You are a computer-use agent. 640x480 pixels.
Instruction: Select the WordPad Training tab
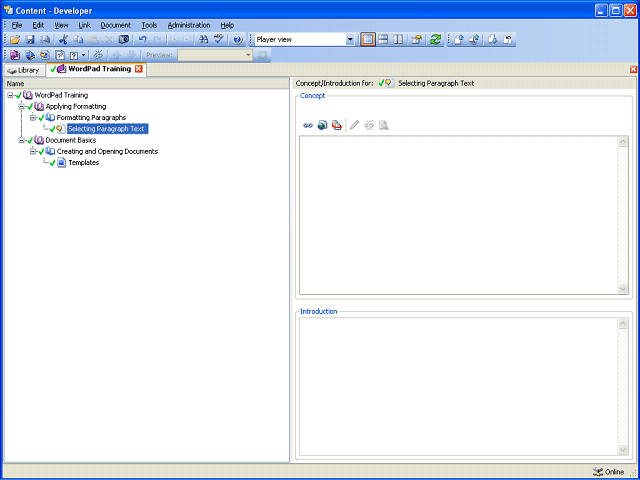pos(96,69)
